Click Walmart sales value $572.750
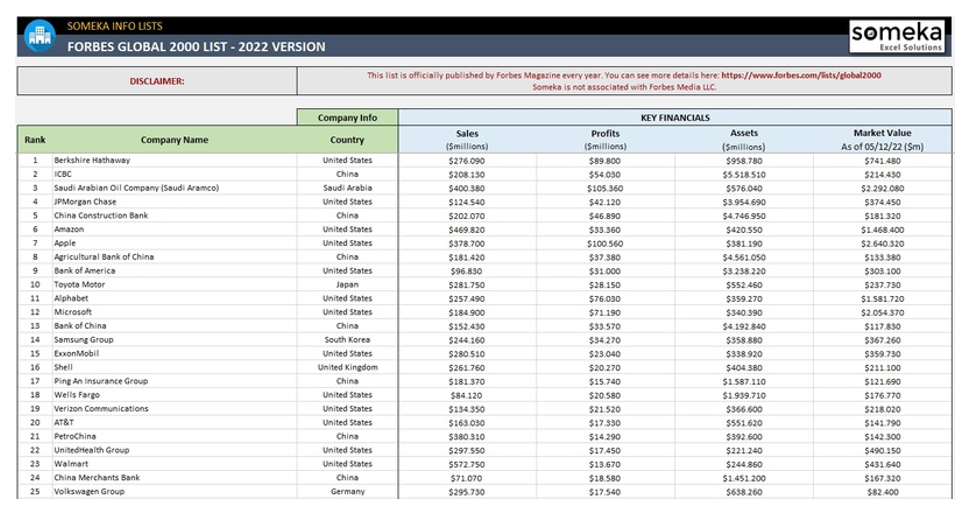Viewport: 965px width, 518px height. (466, 464)
